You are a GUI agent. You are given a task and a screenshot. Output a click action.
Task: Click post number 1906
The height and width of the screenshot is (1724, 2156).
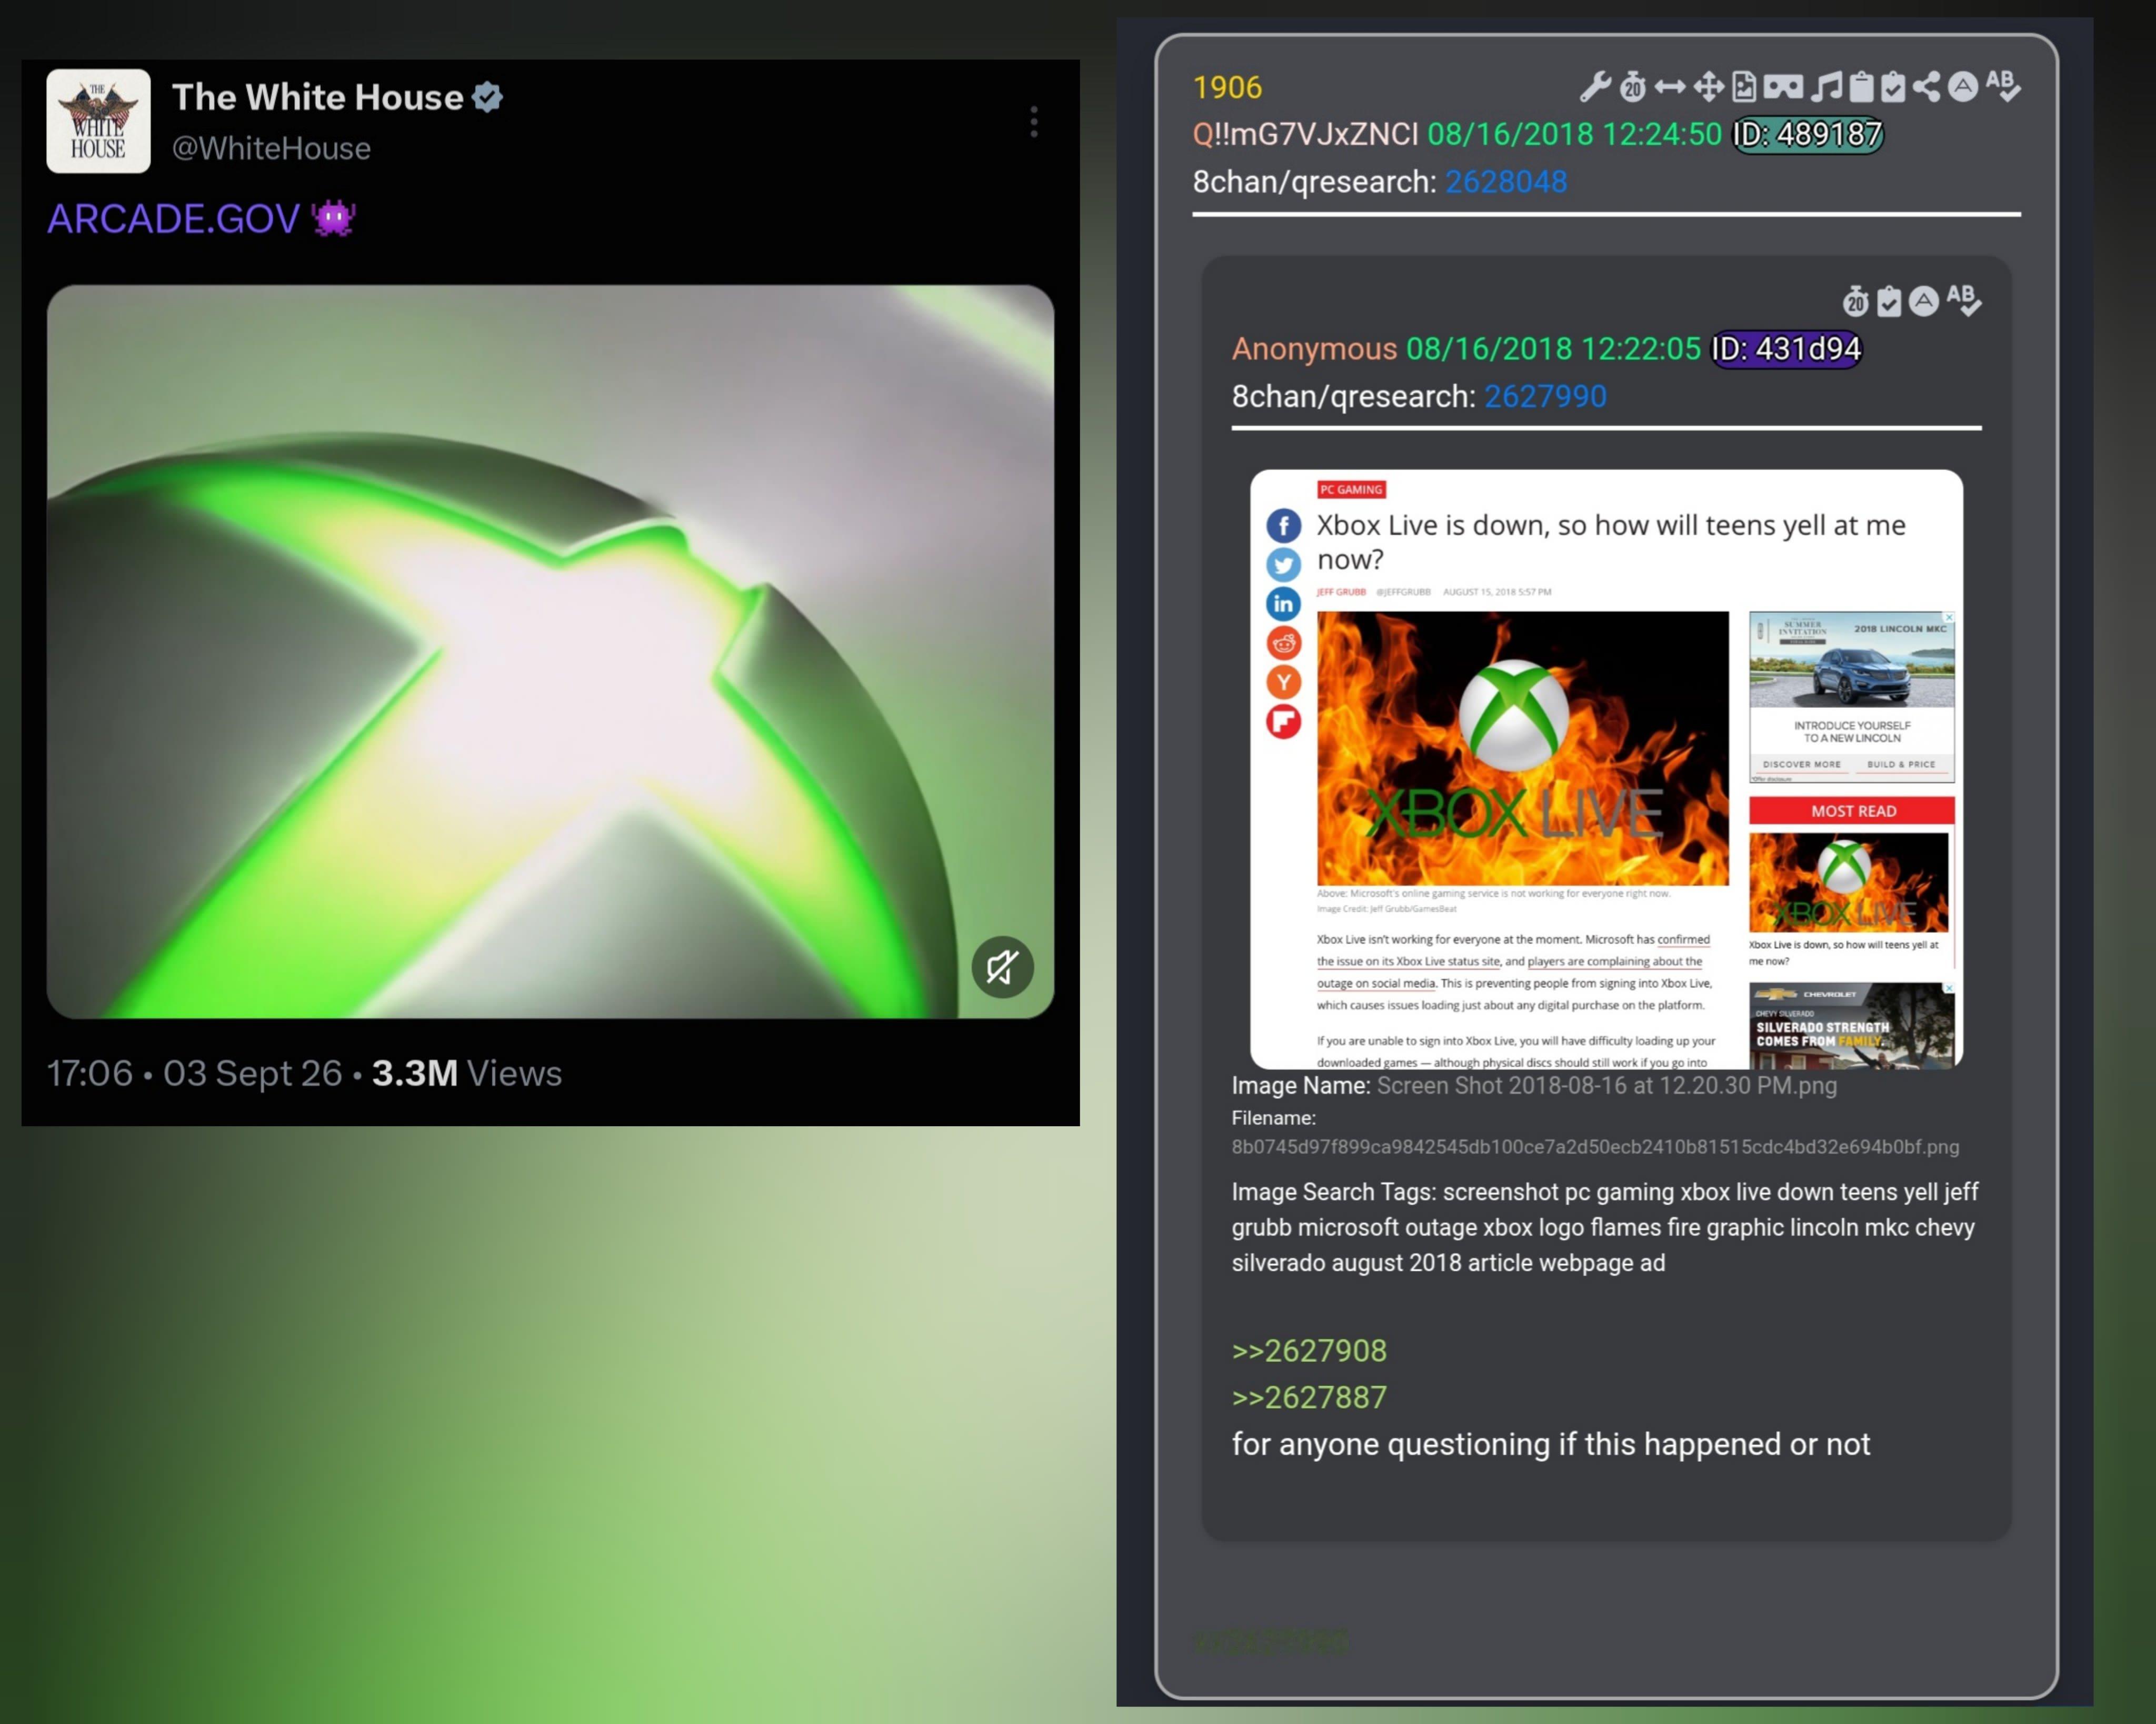(x=1227, y=88)
